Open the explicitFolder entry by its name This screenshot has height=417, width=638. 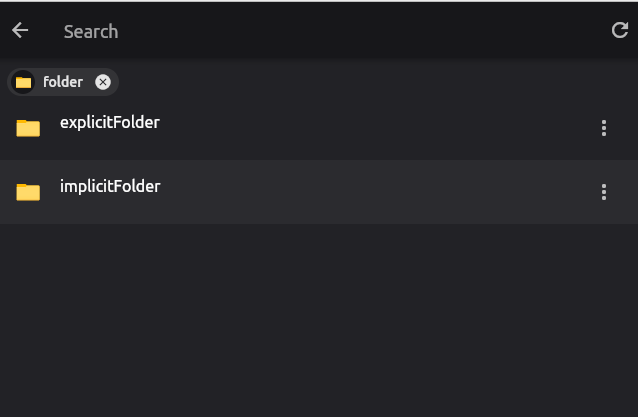pyautogui.click(x=110, y=122)
